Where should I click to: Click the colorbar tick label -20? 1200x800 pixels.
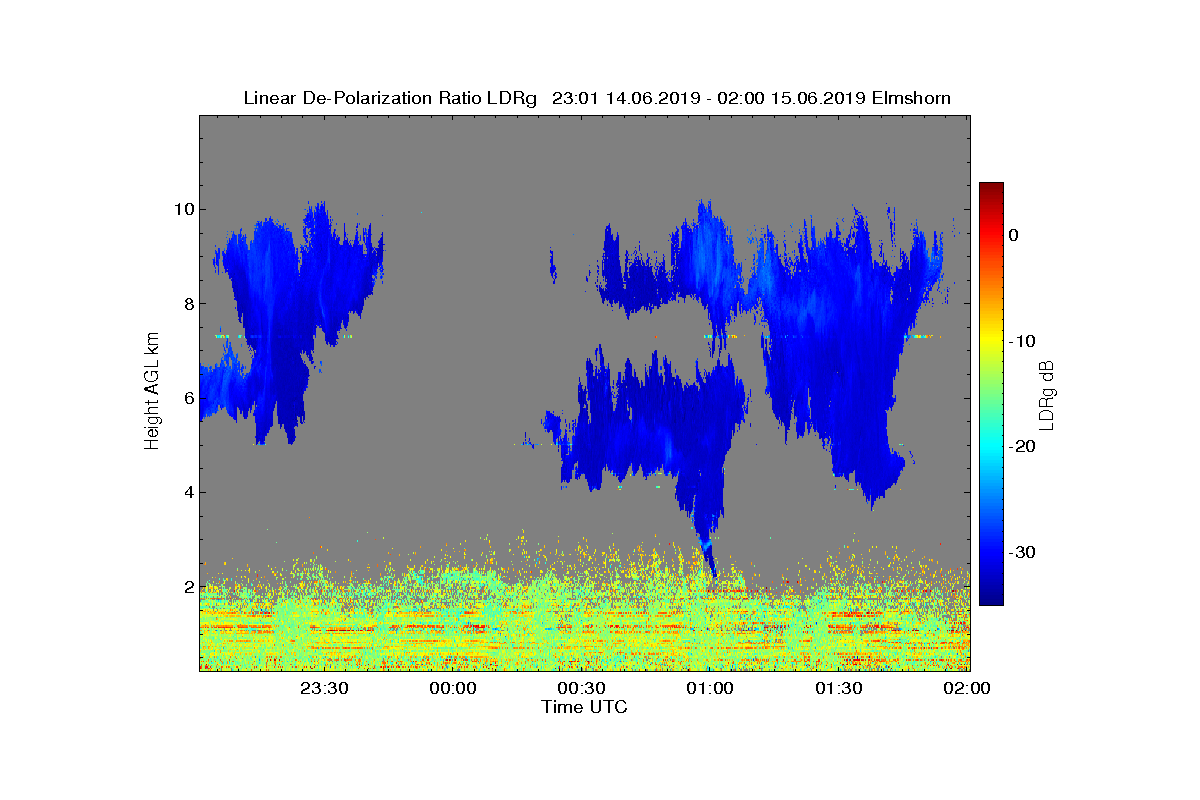pos(1021,447)
